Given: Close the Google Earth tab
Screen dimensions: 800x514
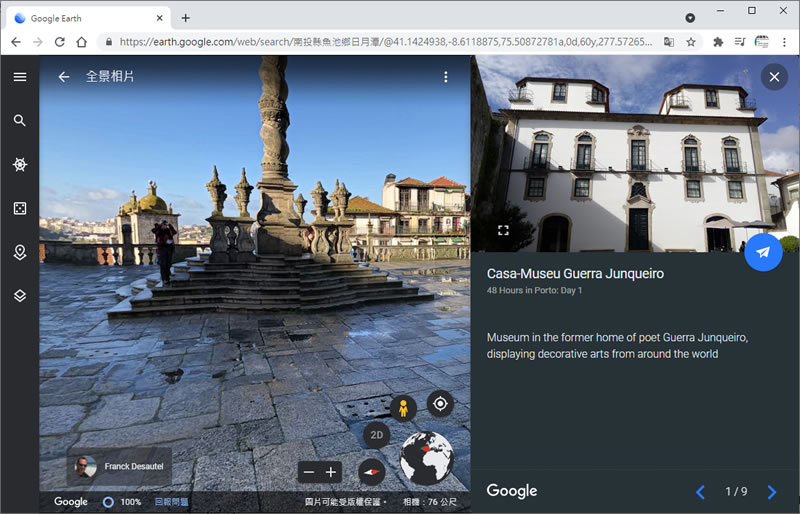Looking at the screenshot, I should tap(159, 18).
